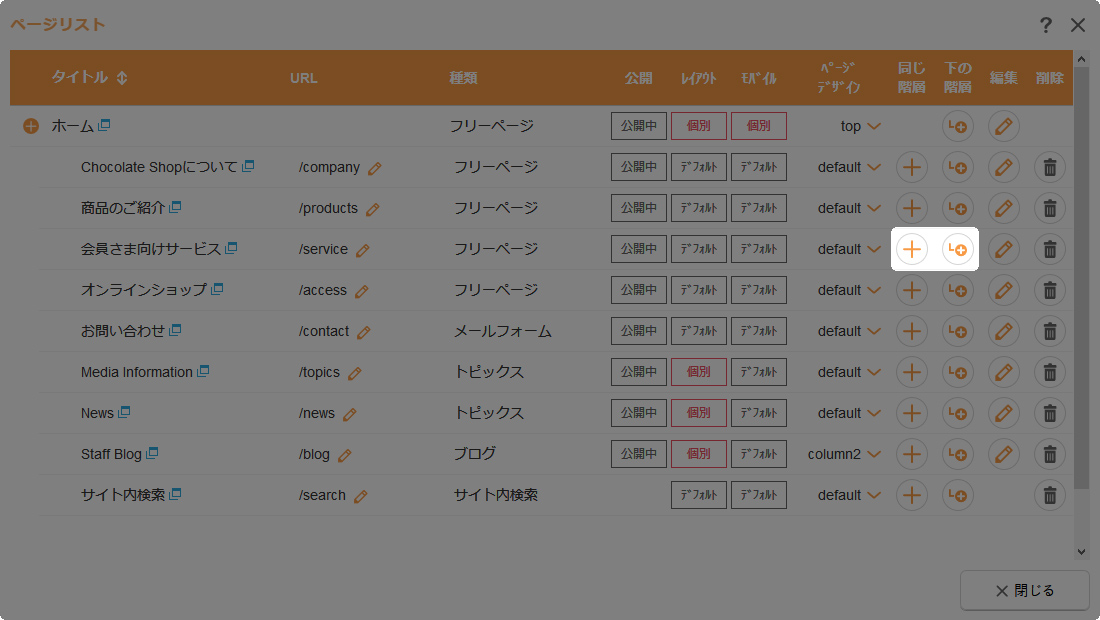The height and width of the screenshot is (620, 1100).
Task: Toggle ホーム layout 個別 setting
Action: 699,126
